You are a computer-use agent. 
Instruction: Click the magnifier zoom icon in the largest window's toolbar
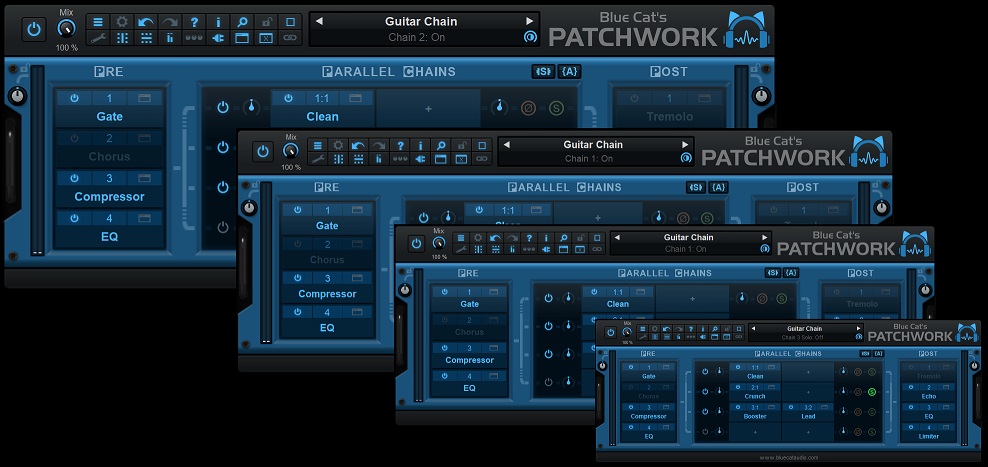[242, 21]
